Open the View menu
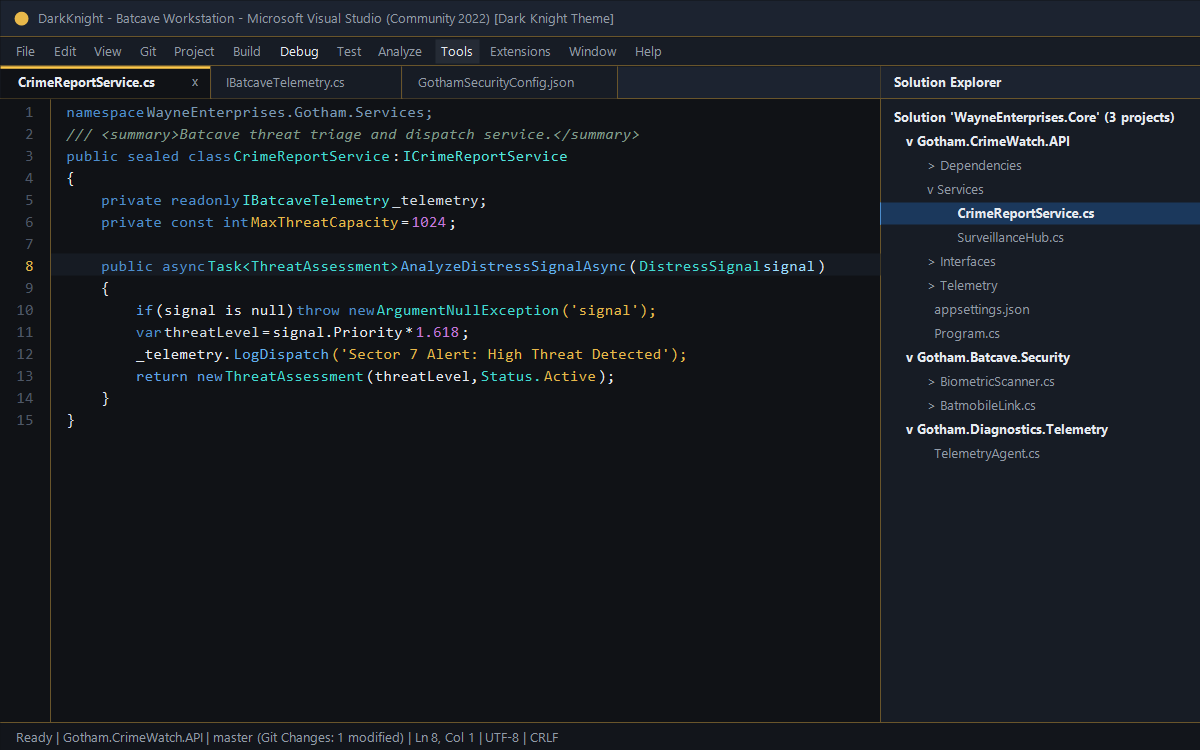Screen dimensions: 1200x750 click(108, 51)
